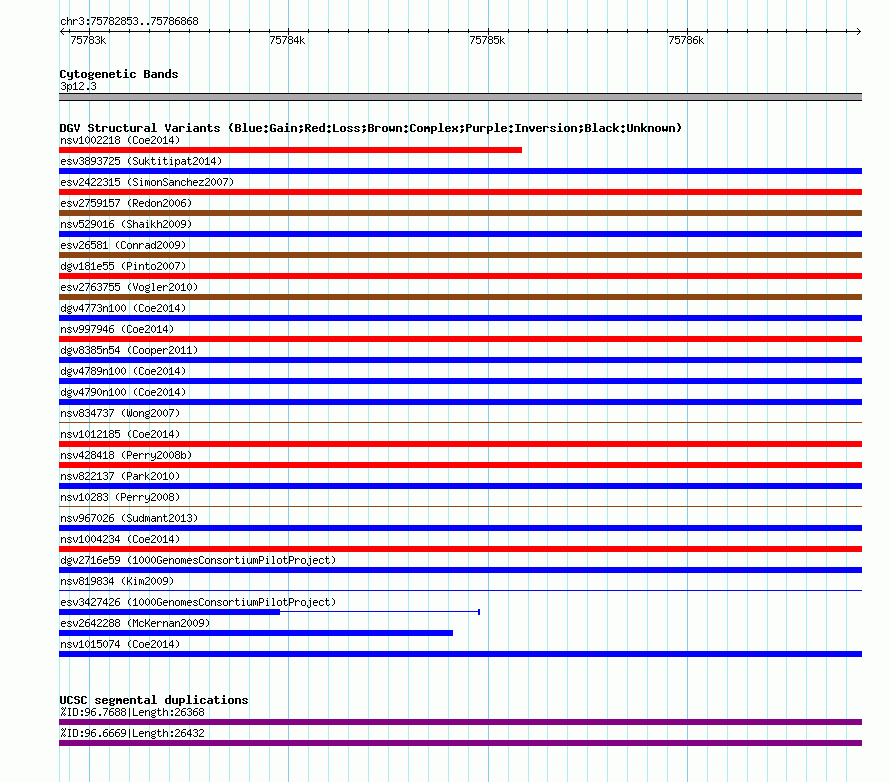Select the gray 3p12.3 cytogenetic band
This screenshot has width=890, height=782.
coord(460,97)
